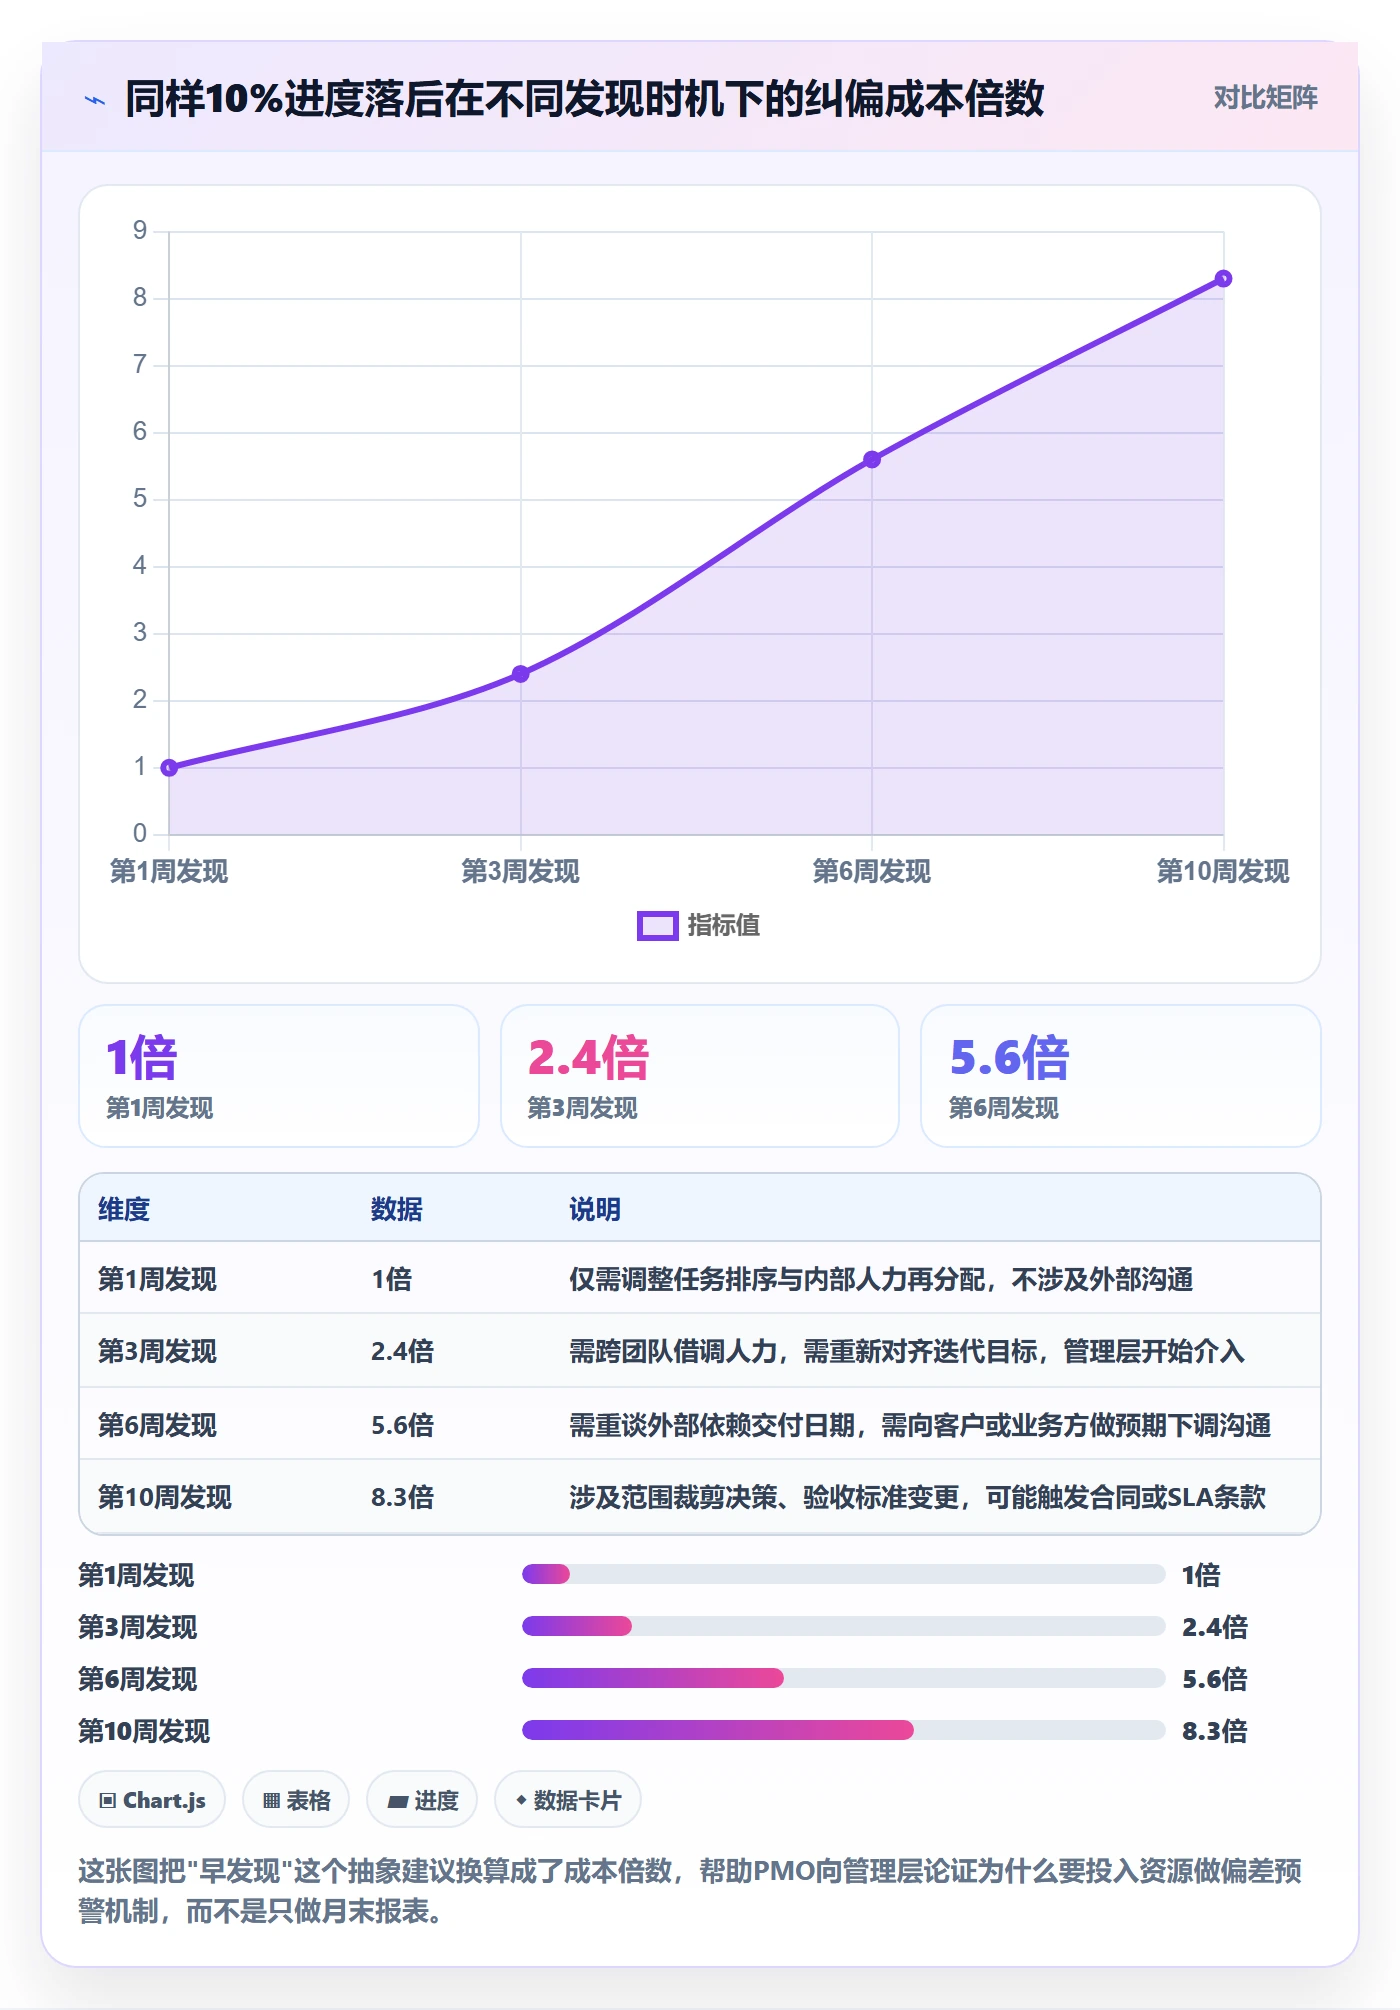Click the 对比矩阵 badge in the header
The image size is (1400, 2010).
(1265, 97)
